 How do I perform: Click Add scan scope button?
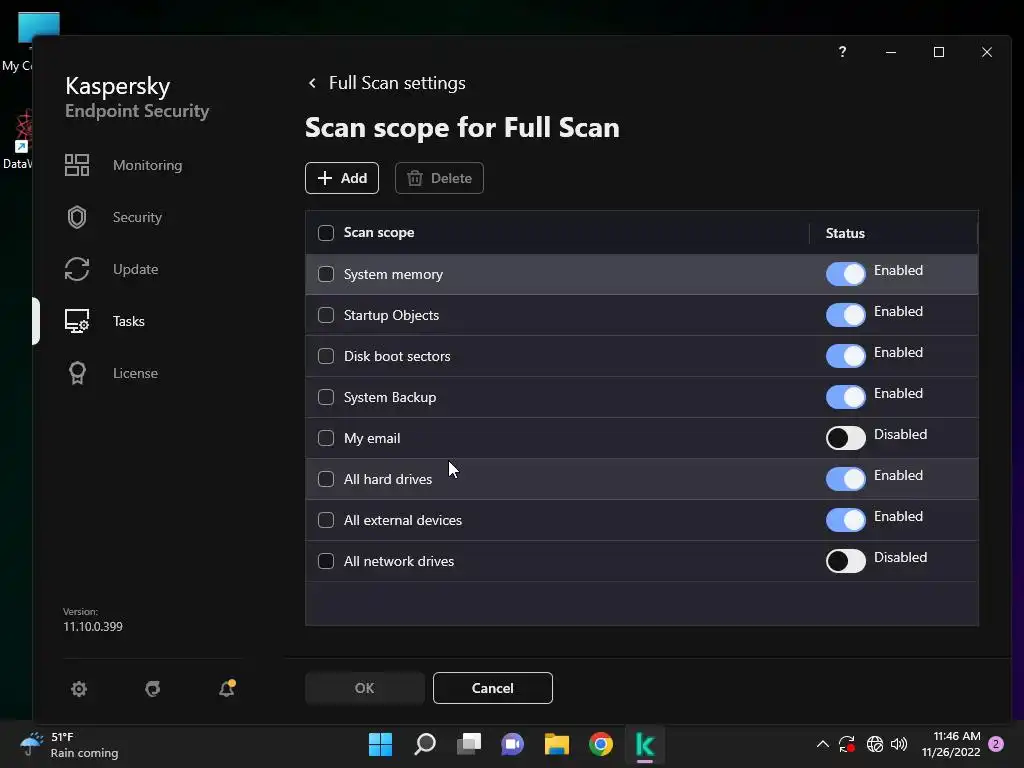click(x=342, y=178)
